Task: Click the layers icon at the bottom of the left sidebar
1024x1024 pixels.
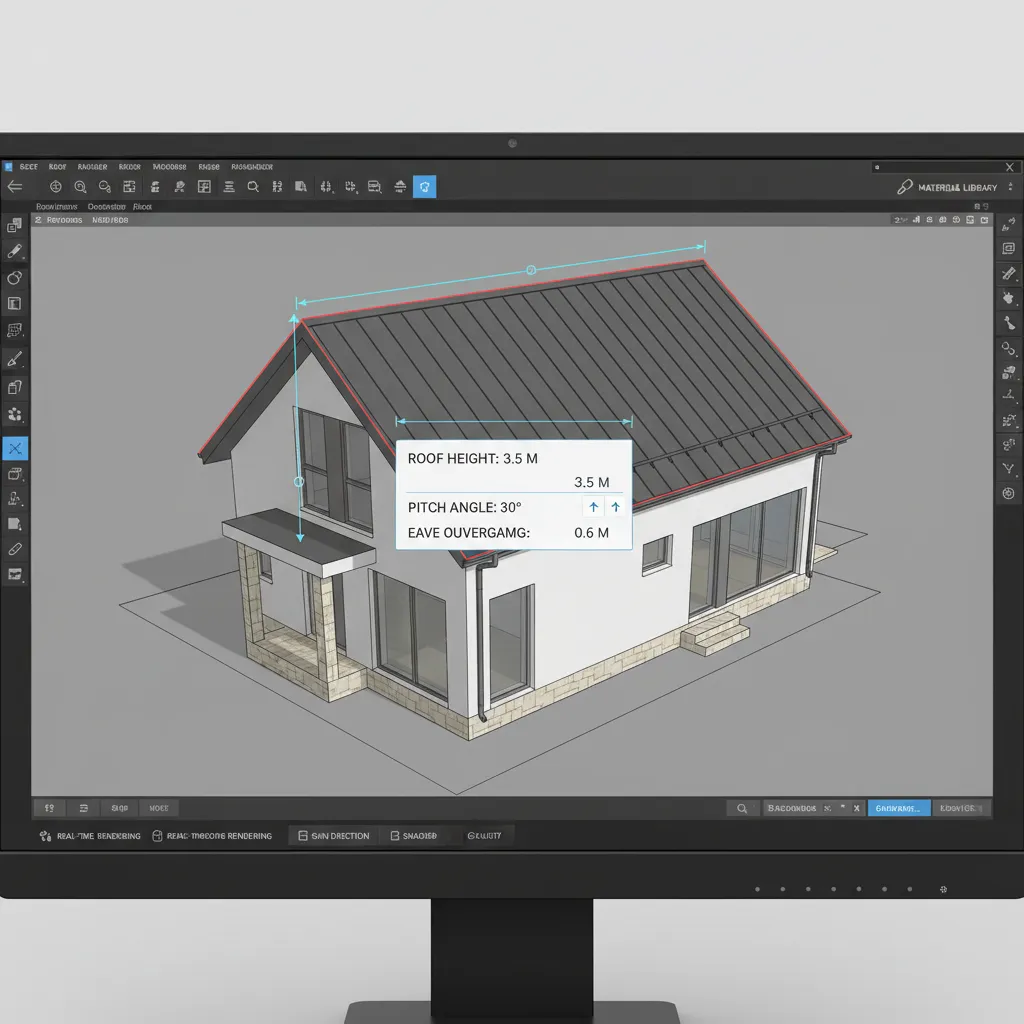Action: pos(15,574)
